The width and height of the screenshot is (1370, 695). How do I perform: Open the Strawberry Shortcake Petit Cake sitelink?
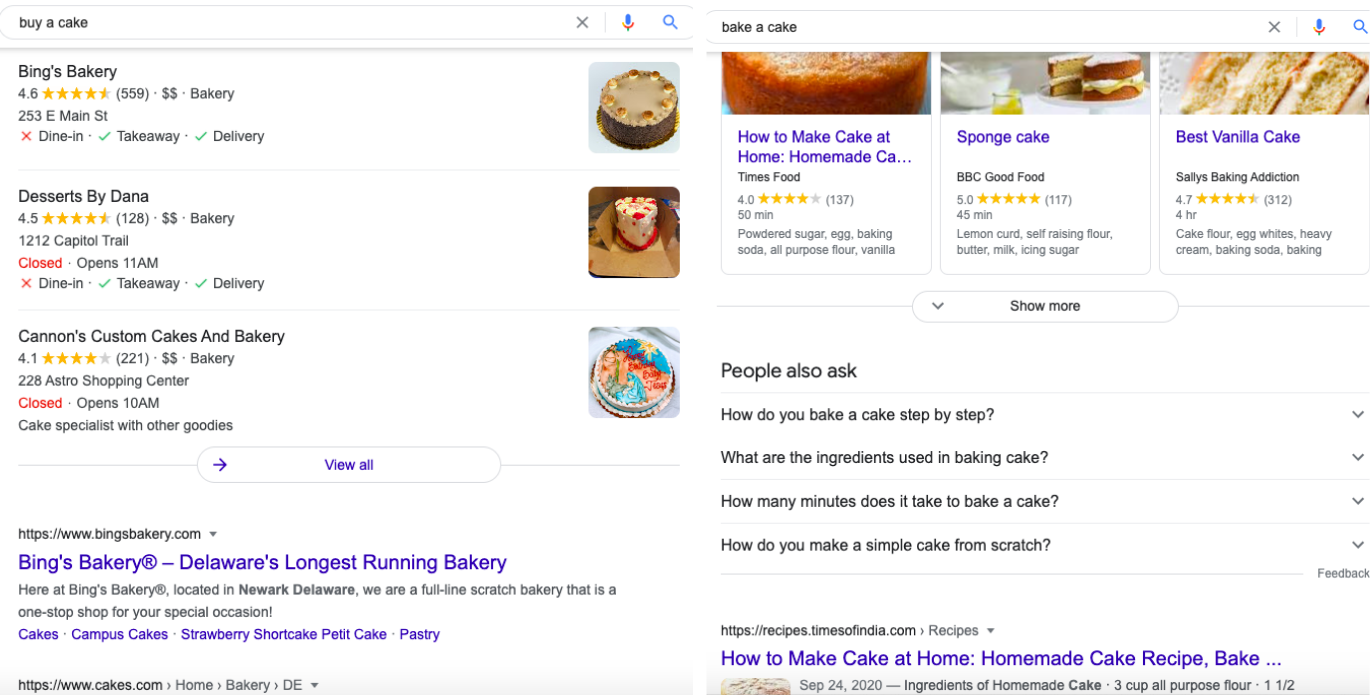coord(283,634)
